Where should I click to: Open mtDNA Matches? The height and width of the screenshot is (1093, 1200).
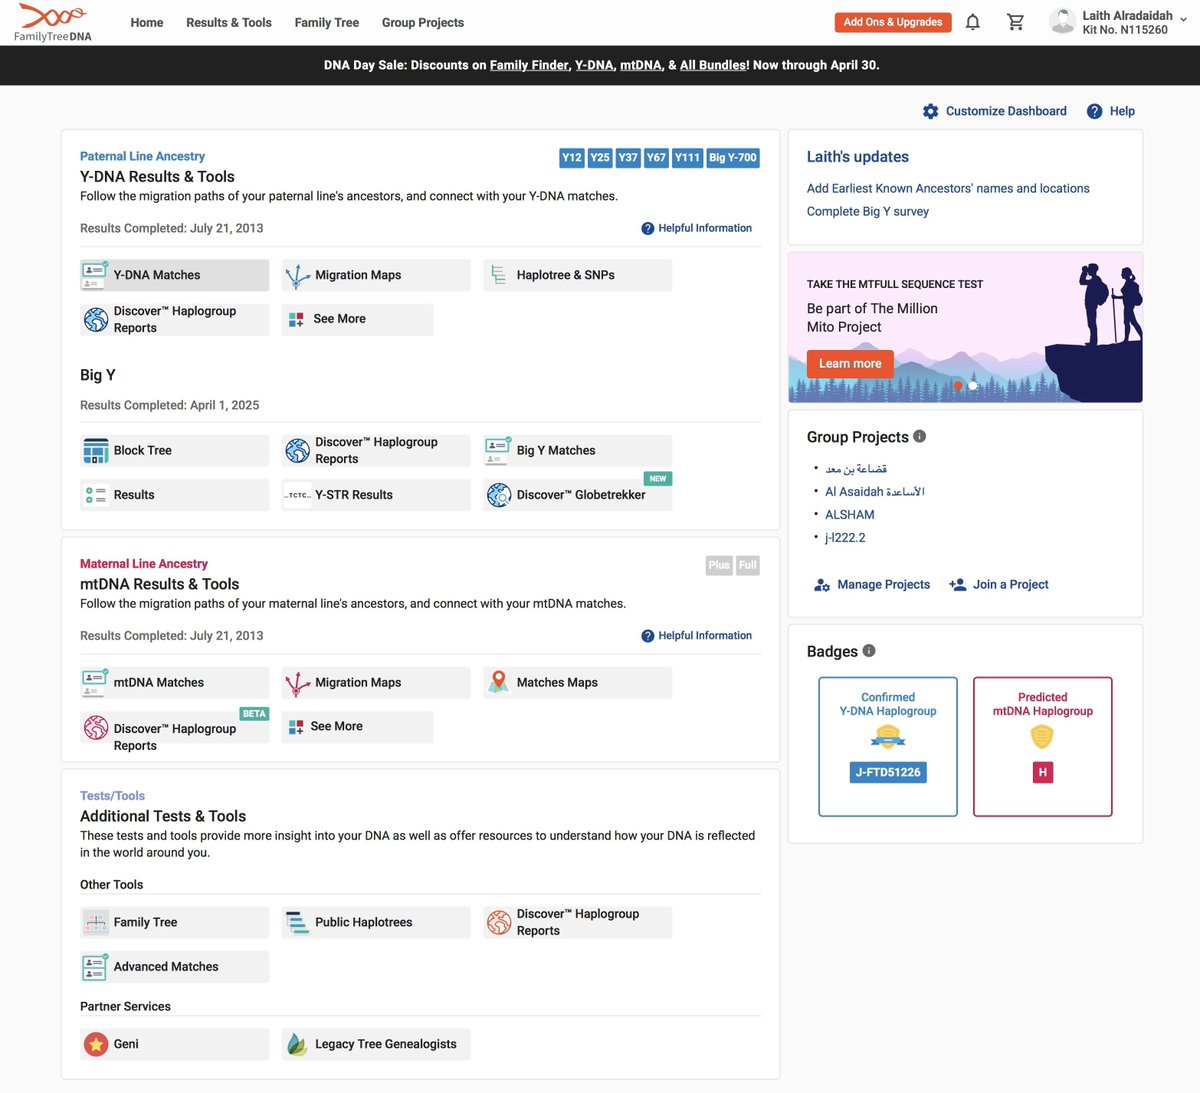174,683
